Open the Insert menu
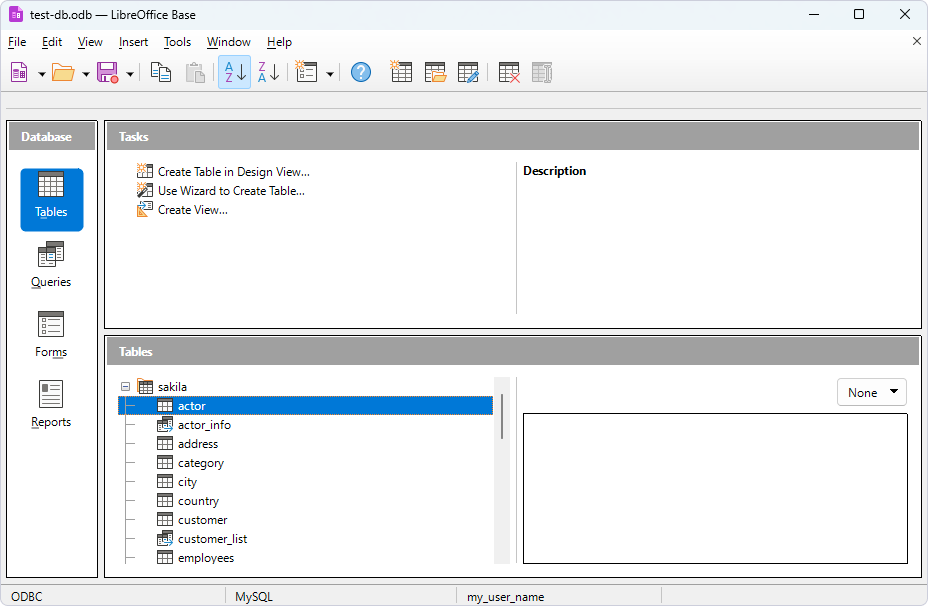This screenshot has height=606, width=928. [x=133, y=42]
